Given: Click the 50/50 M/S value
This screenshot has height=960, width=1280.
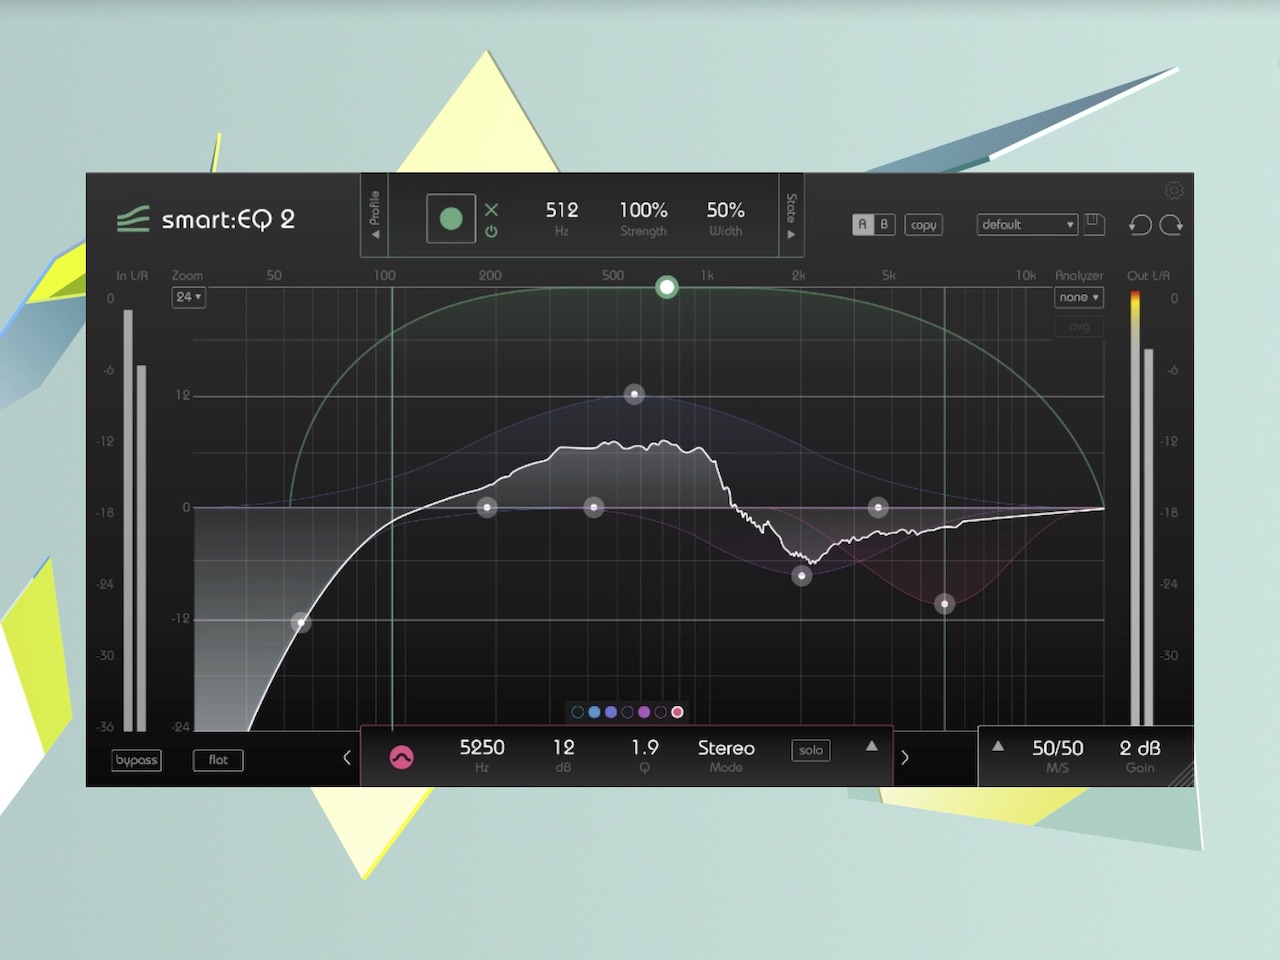Looking at the screenshot, I should point(1058,748).
